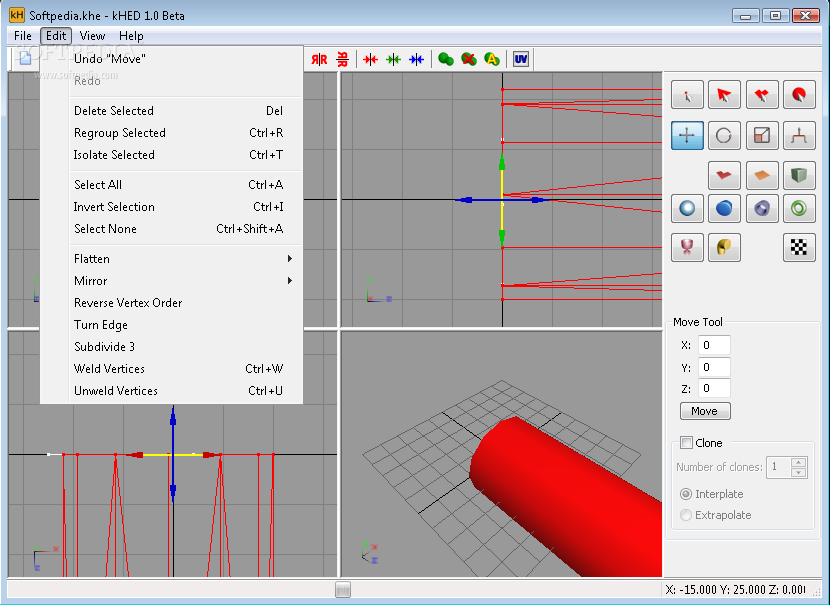The width and height of the screenshot is (830, 605).
Task: Open the UV editor toolbar icon
Action: point(521,59)
